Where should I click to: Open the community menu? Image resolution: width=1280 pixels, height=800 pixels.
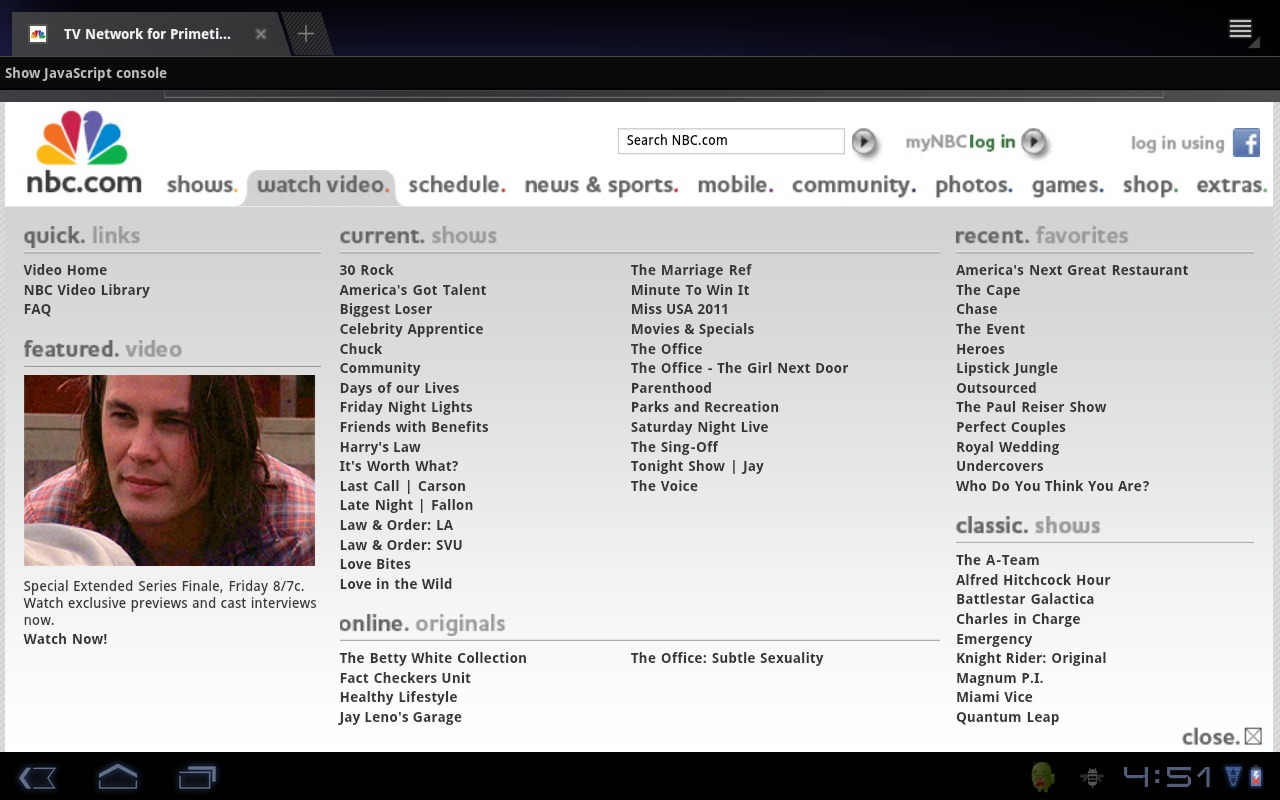pyautogui.click(x=854, y=185)
